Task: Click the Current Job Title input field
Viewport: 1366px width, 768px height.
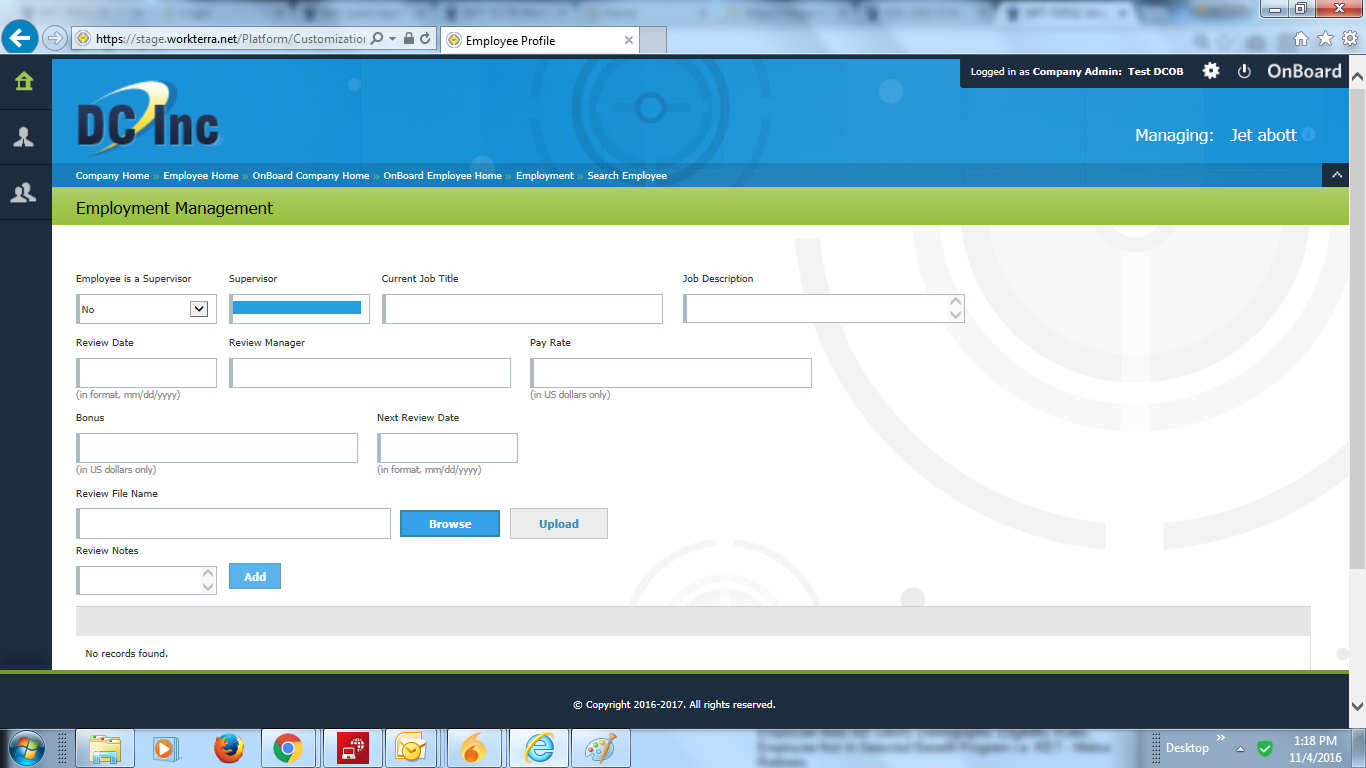Action: pos(522,309)
